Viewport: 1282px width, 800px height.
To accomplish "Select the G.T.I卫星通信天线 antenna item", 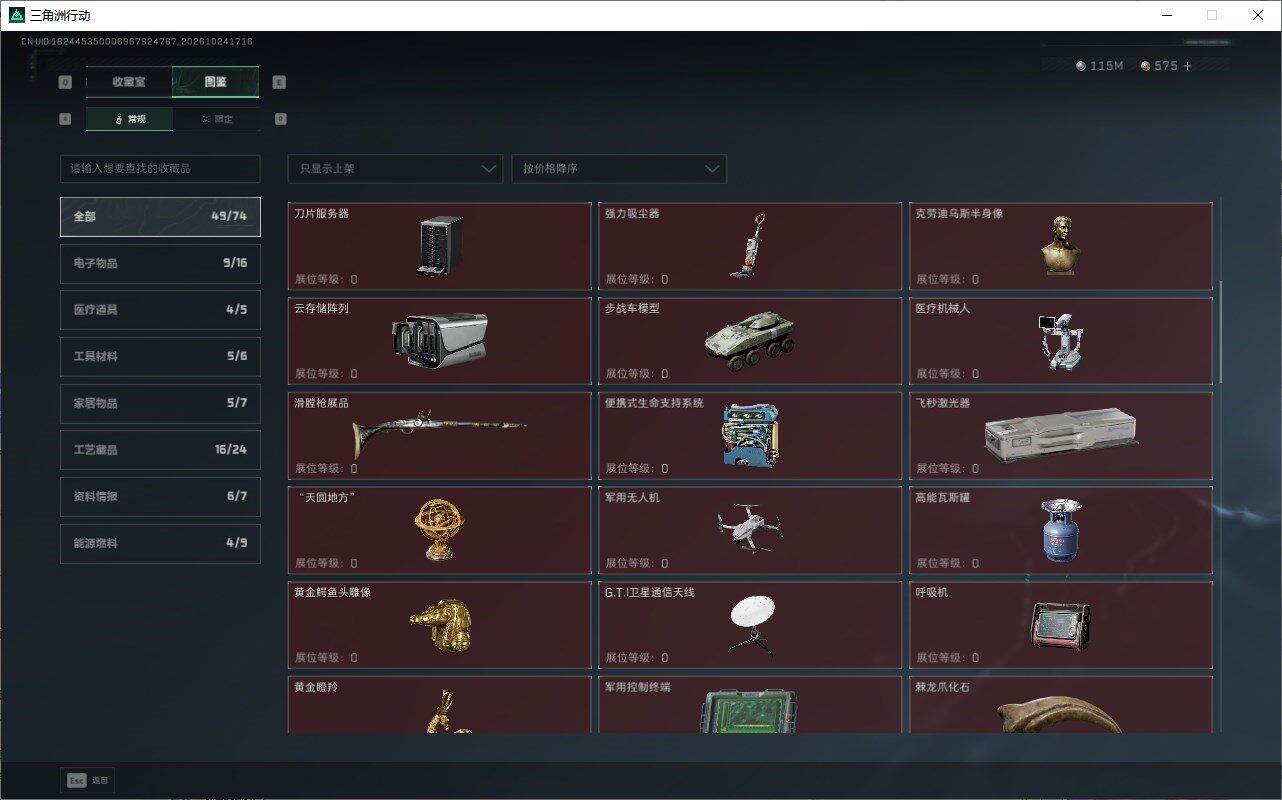I will 750,625.
